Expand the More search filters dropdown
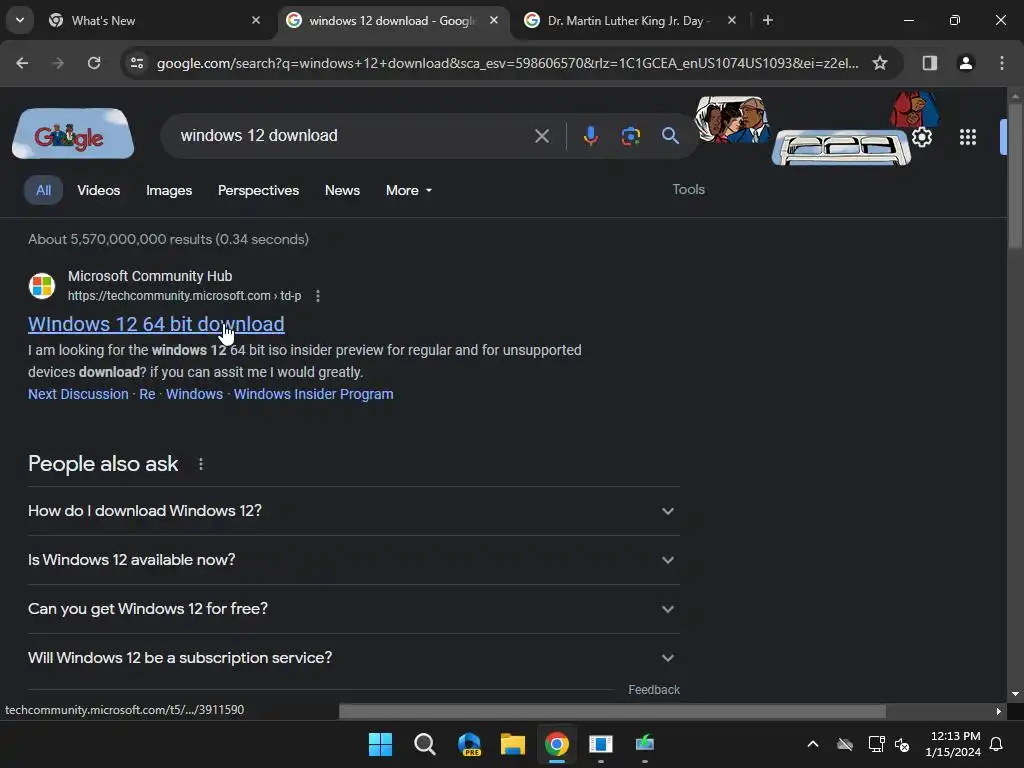Screen dimensions: 1024x768 [x=409, y=190]
